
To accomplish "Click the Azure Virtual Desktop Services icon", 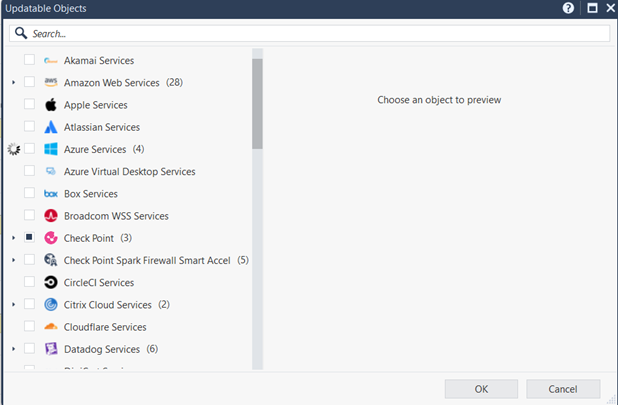I will click(x=51, y=171).
